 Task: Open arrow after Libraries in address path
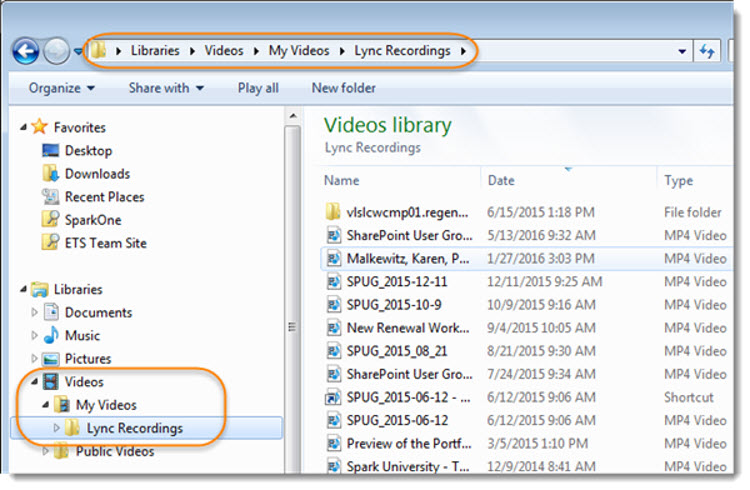[x=192, y=51]
